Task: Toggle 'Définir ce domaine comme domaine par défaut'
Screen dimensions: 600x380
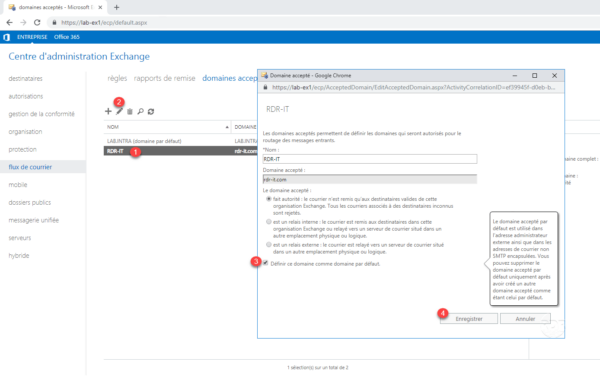Action: pos(265,263)
